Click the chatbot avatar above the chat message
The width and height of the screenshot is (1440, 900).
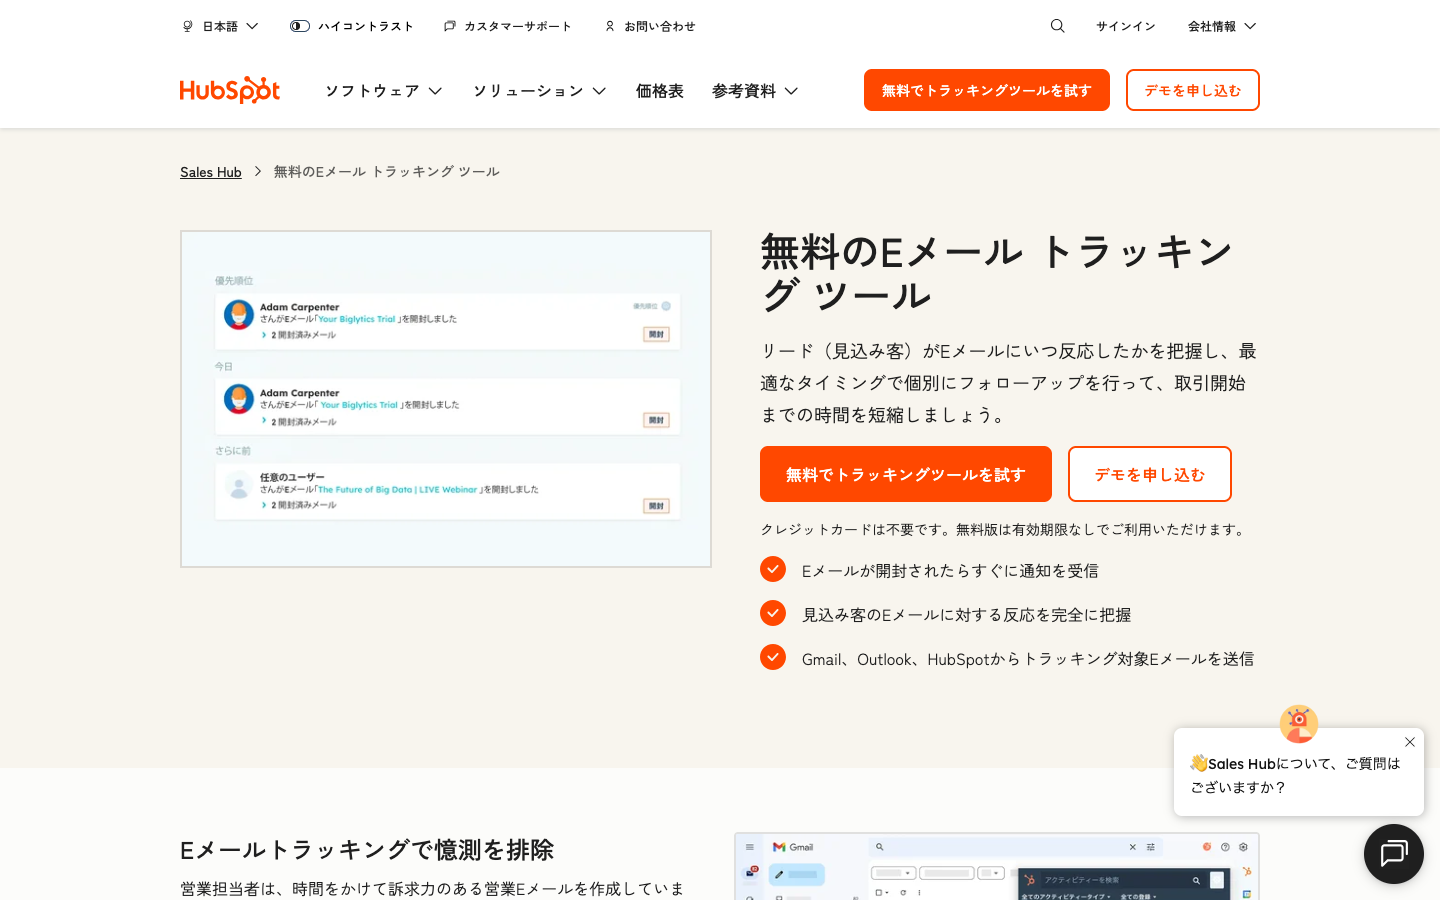coord(1298,723)
